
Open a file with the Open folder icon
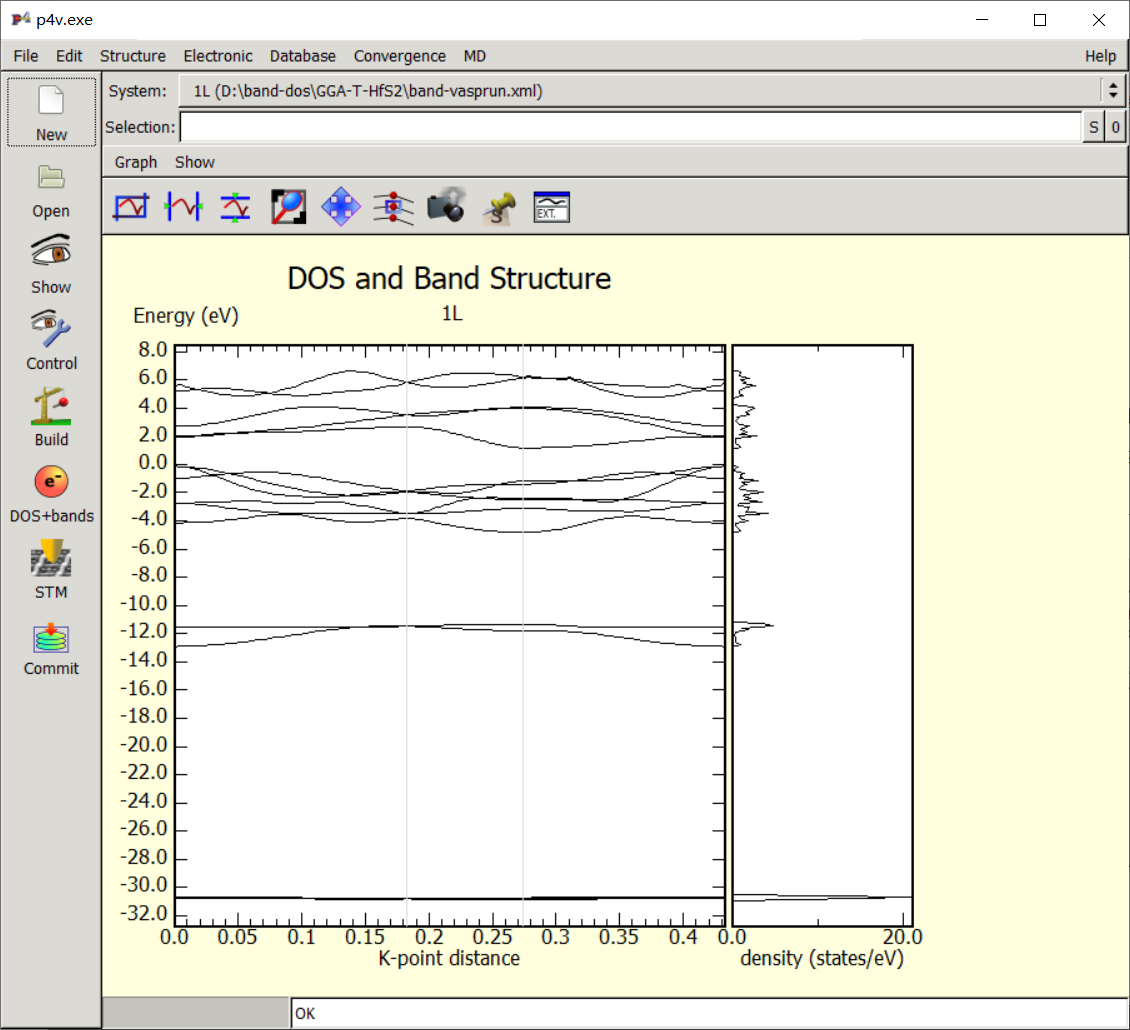pyautogui.click(x=51, y=177)
